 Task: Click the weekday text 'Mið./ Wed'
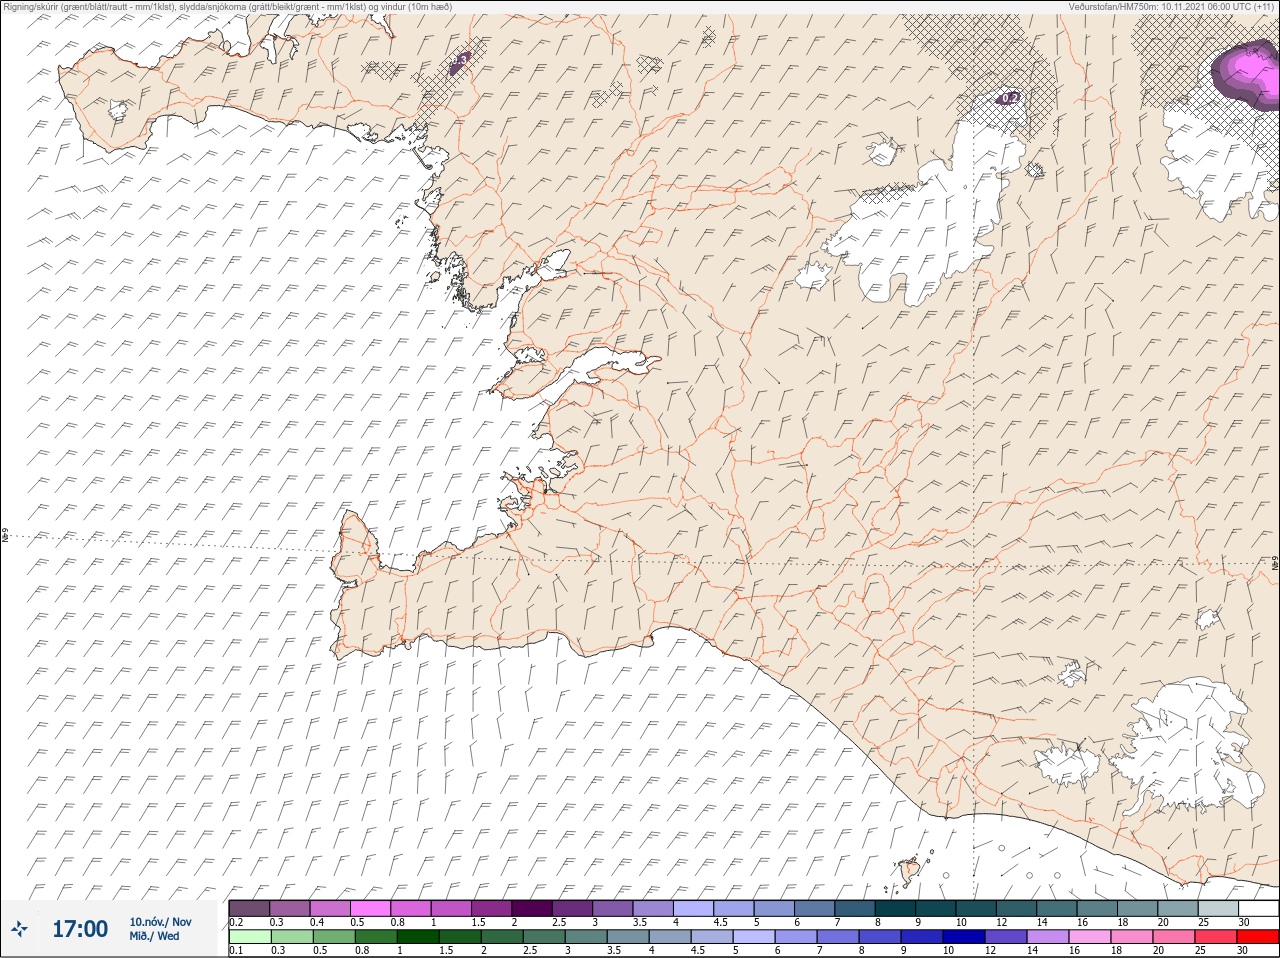155,936
